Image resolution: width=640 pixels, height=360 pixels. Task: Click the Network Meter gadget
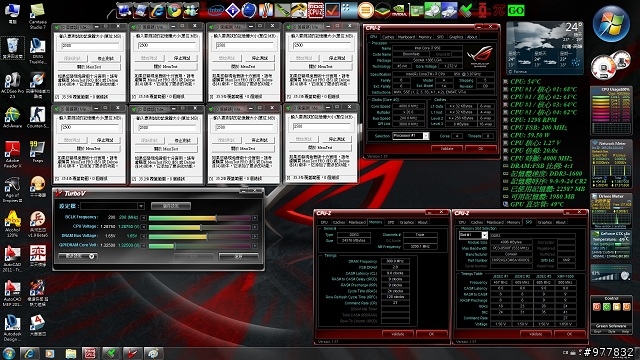pos(611,164)
